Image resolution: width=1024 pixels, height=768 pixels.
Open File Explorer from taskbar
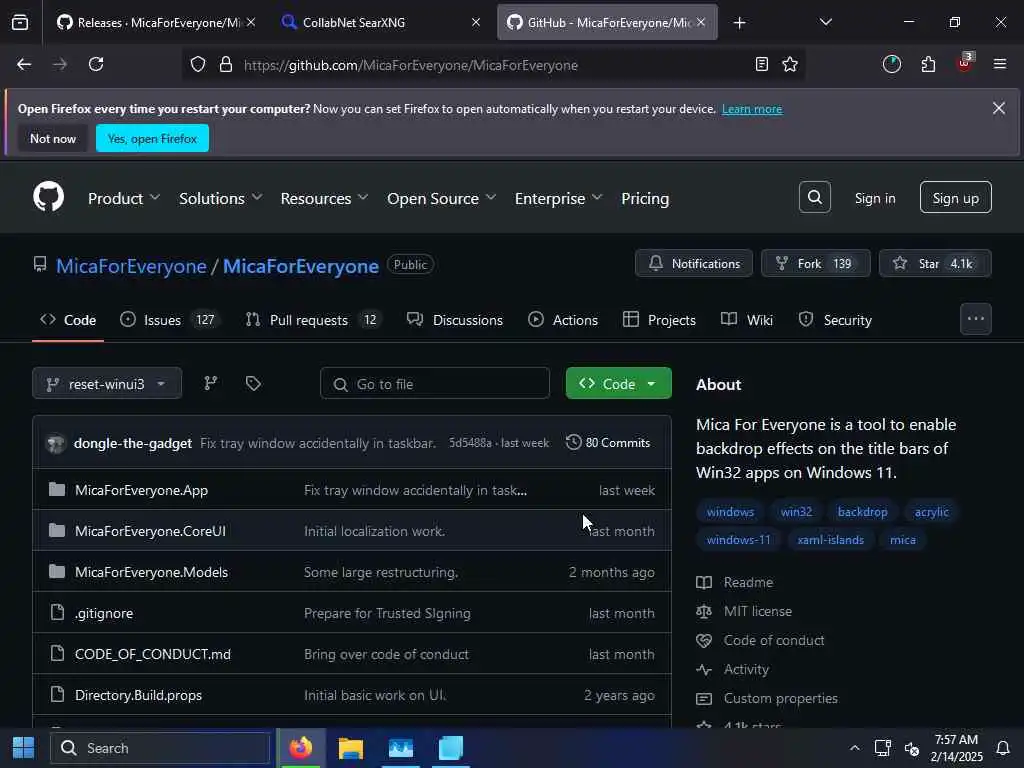tap(351, 748)
